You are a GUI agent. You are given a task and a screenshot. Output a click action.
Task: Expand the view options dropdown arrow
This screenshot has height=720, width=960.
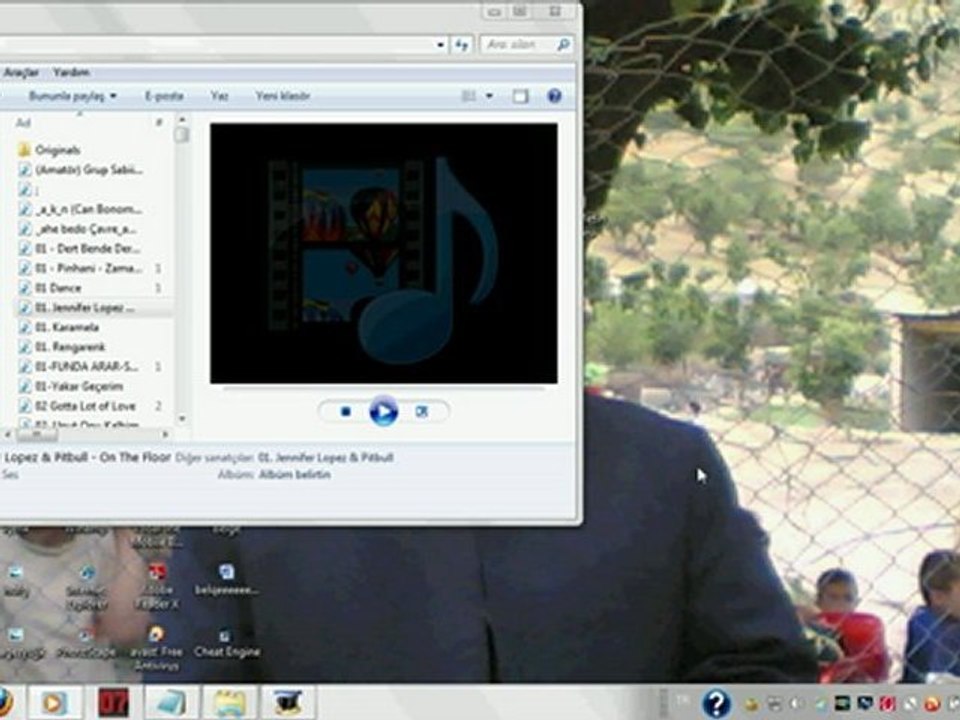489,96
